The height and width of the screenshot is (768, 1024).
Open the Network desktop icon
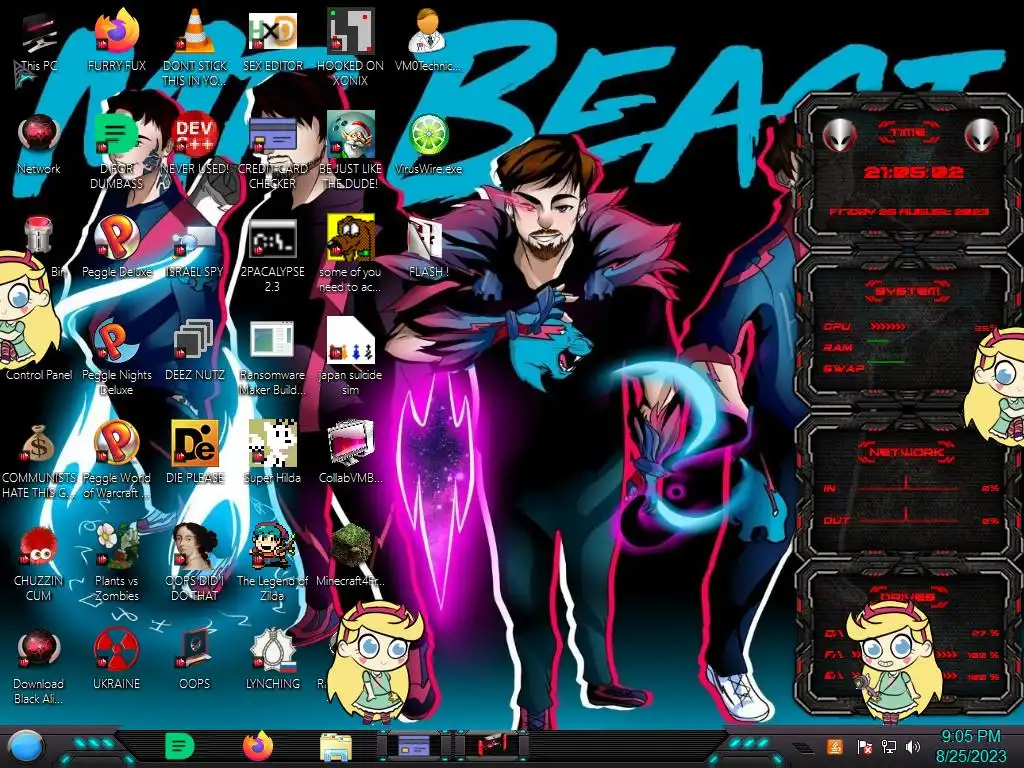click(x=39, y=144)
